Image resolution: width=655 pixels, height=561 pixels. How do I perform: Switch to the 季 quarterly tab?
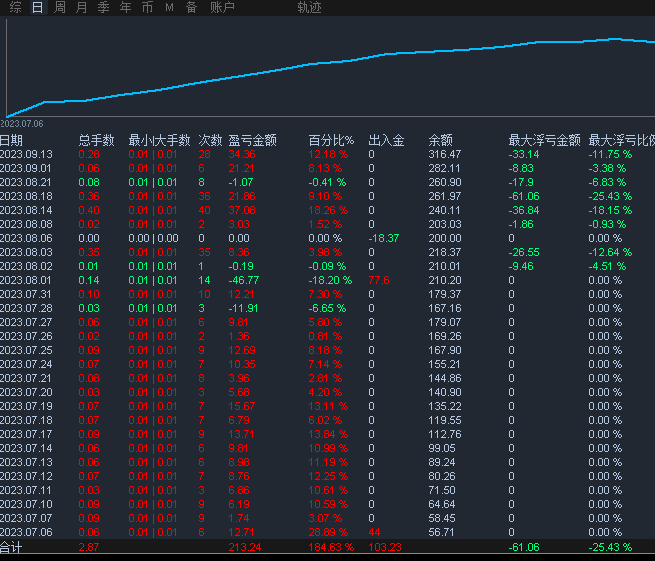tap(103, 7)
